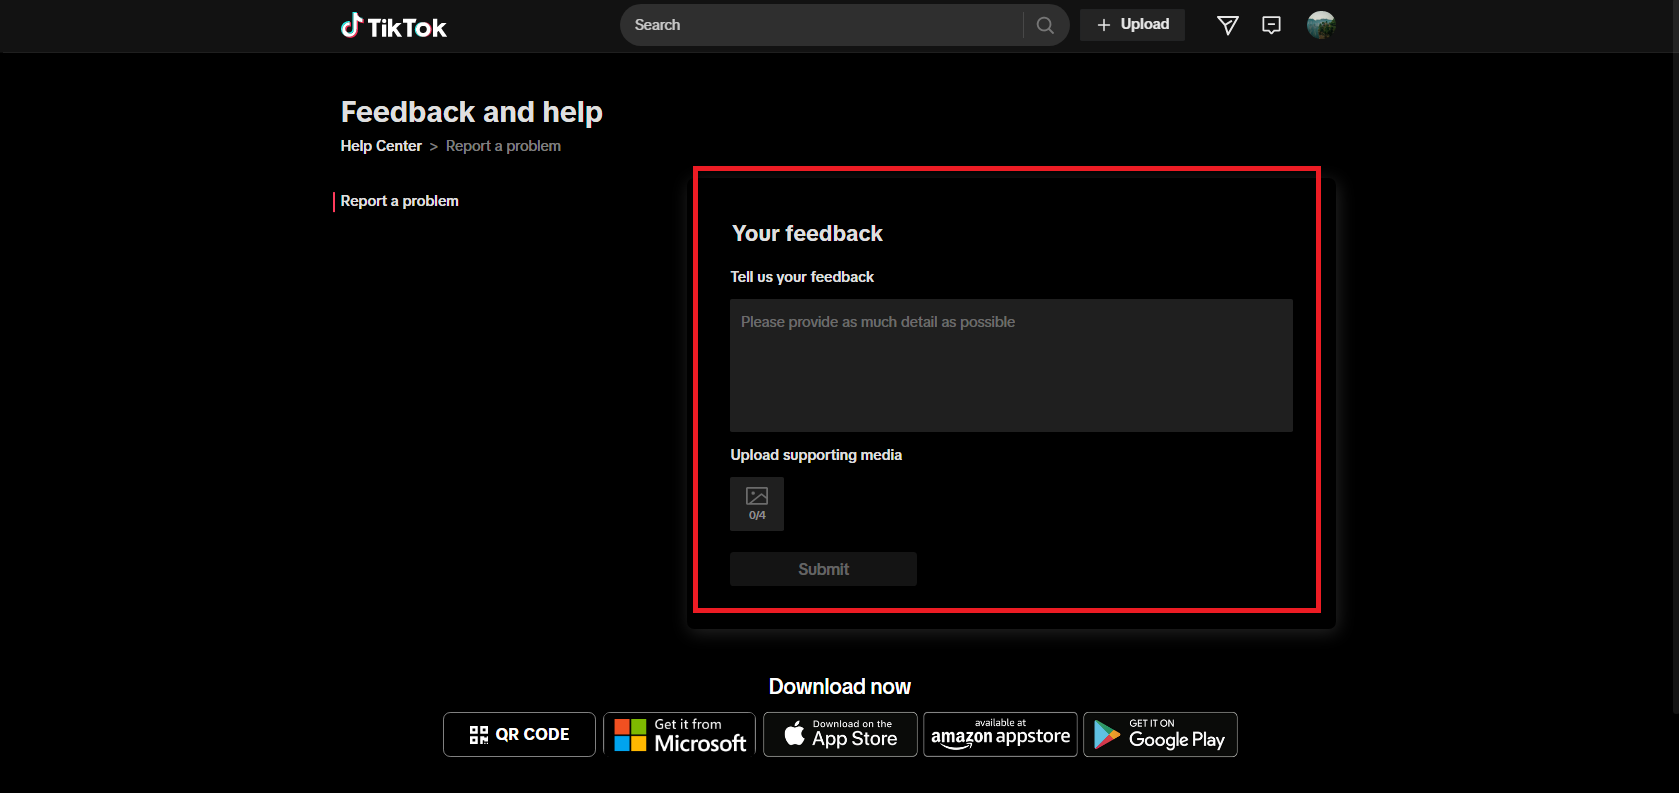
Task: Click the Upload button
Action: point(1132,25)
